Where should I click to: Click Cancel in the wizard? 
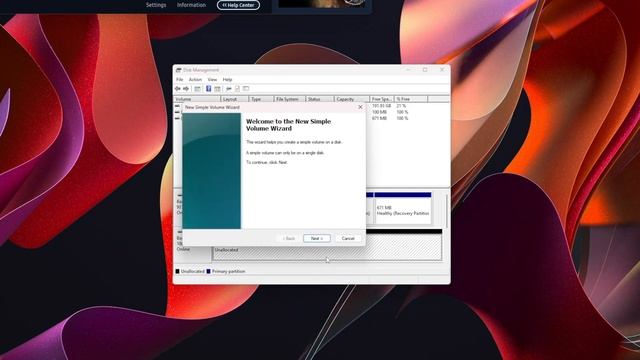348,238
